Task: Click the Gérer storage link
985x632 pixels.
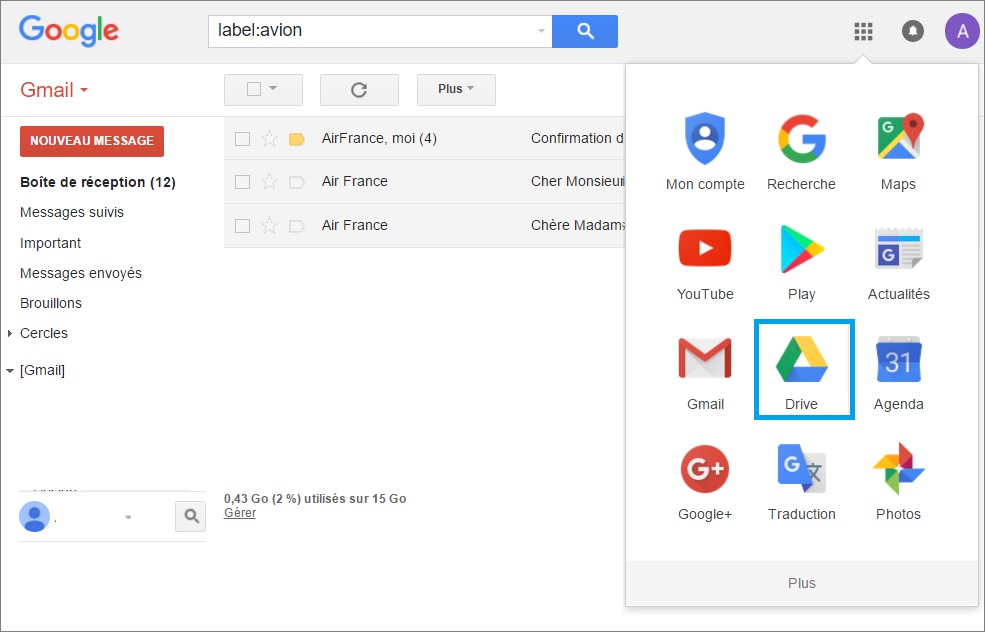Action: click(240, 513)
